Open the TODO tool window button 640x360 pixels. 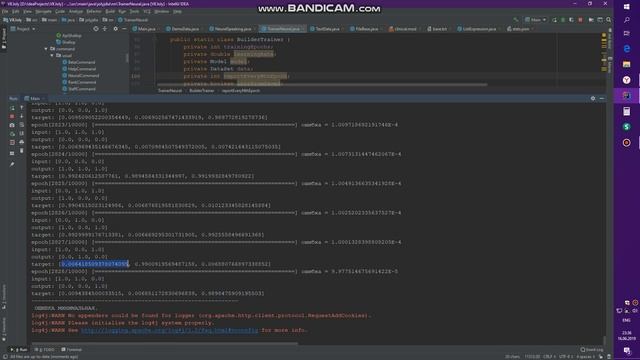[45, 350]
